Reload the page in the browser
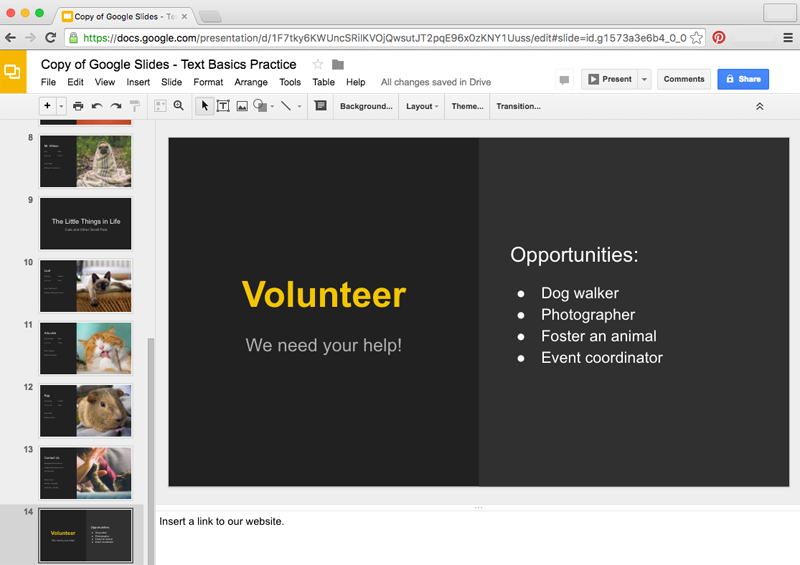 coord(51,38)
